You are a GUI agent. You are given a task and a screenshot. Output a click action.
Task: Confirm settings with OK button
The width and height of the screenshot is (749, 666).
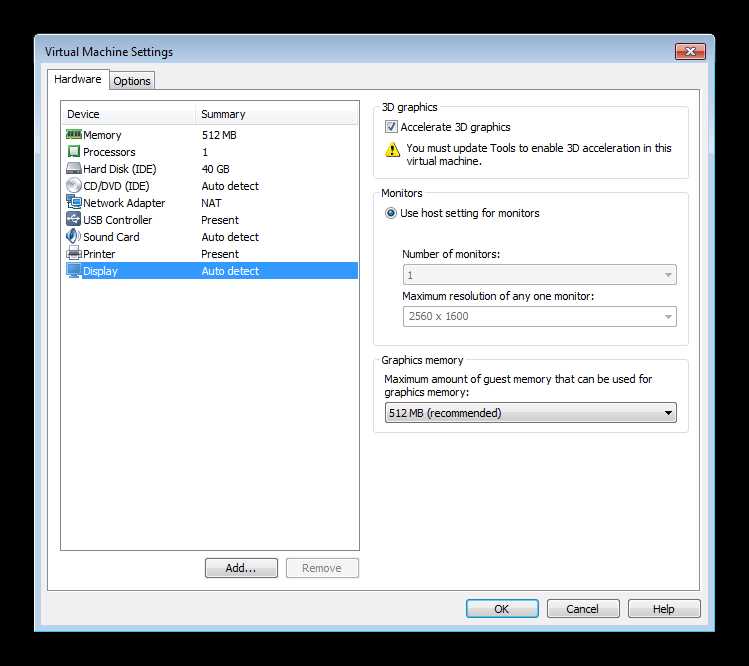coord(502,609)
